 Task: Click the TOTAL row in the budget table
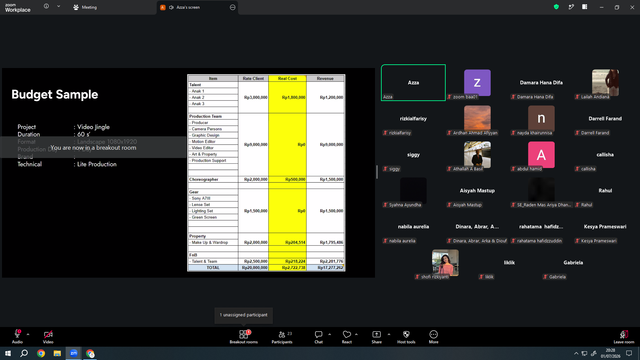tap(266, 268)
